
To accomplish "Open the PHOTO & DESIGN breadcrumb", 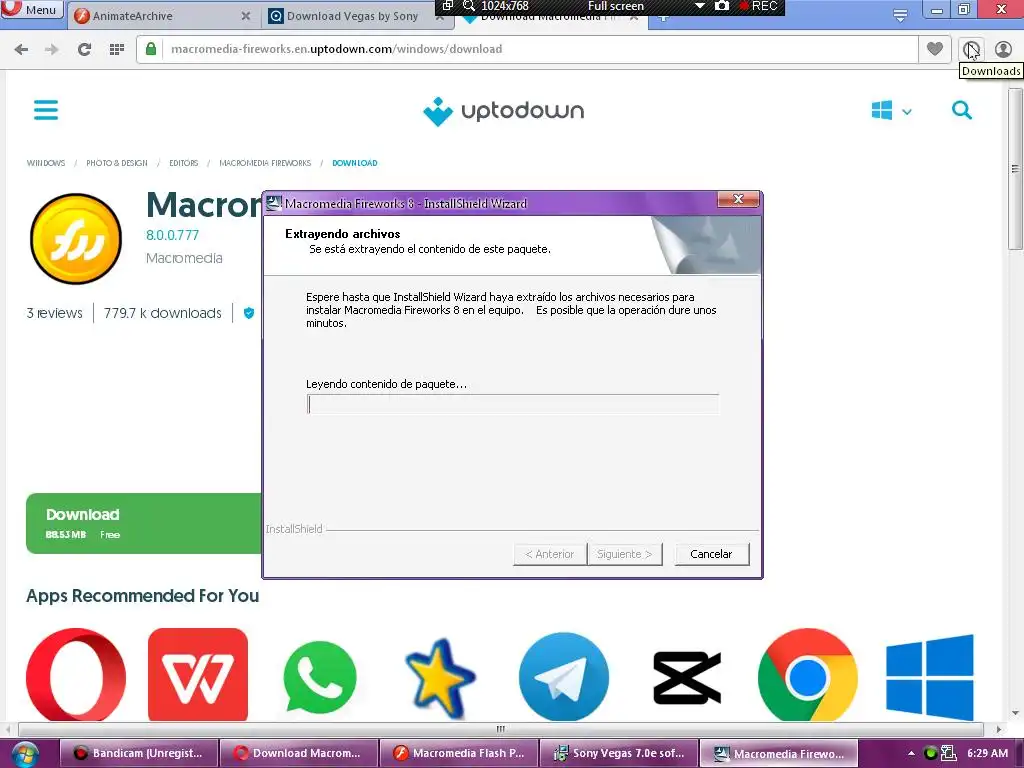I will tap(117, 163).
